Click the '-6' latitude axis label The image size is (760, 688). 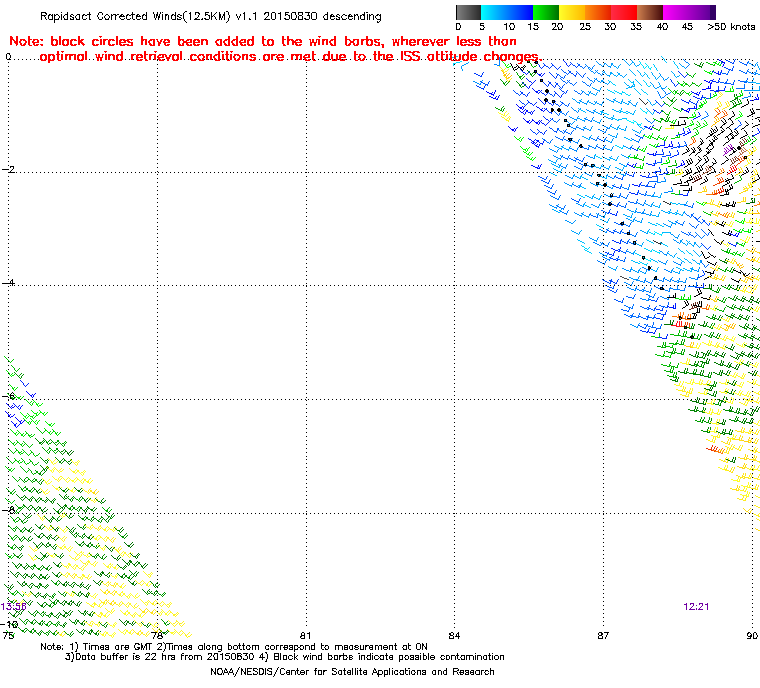8,396
